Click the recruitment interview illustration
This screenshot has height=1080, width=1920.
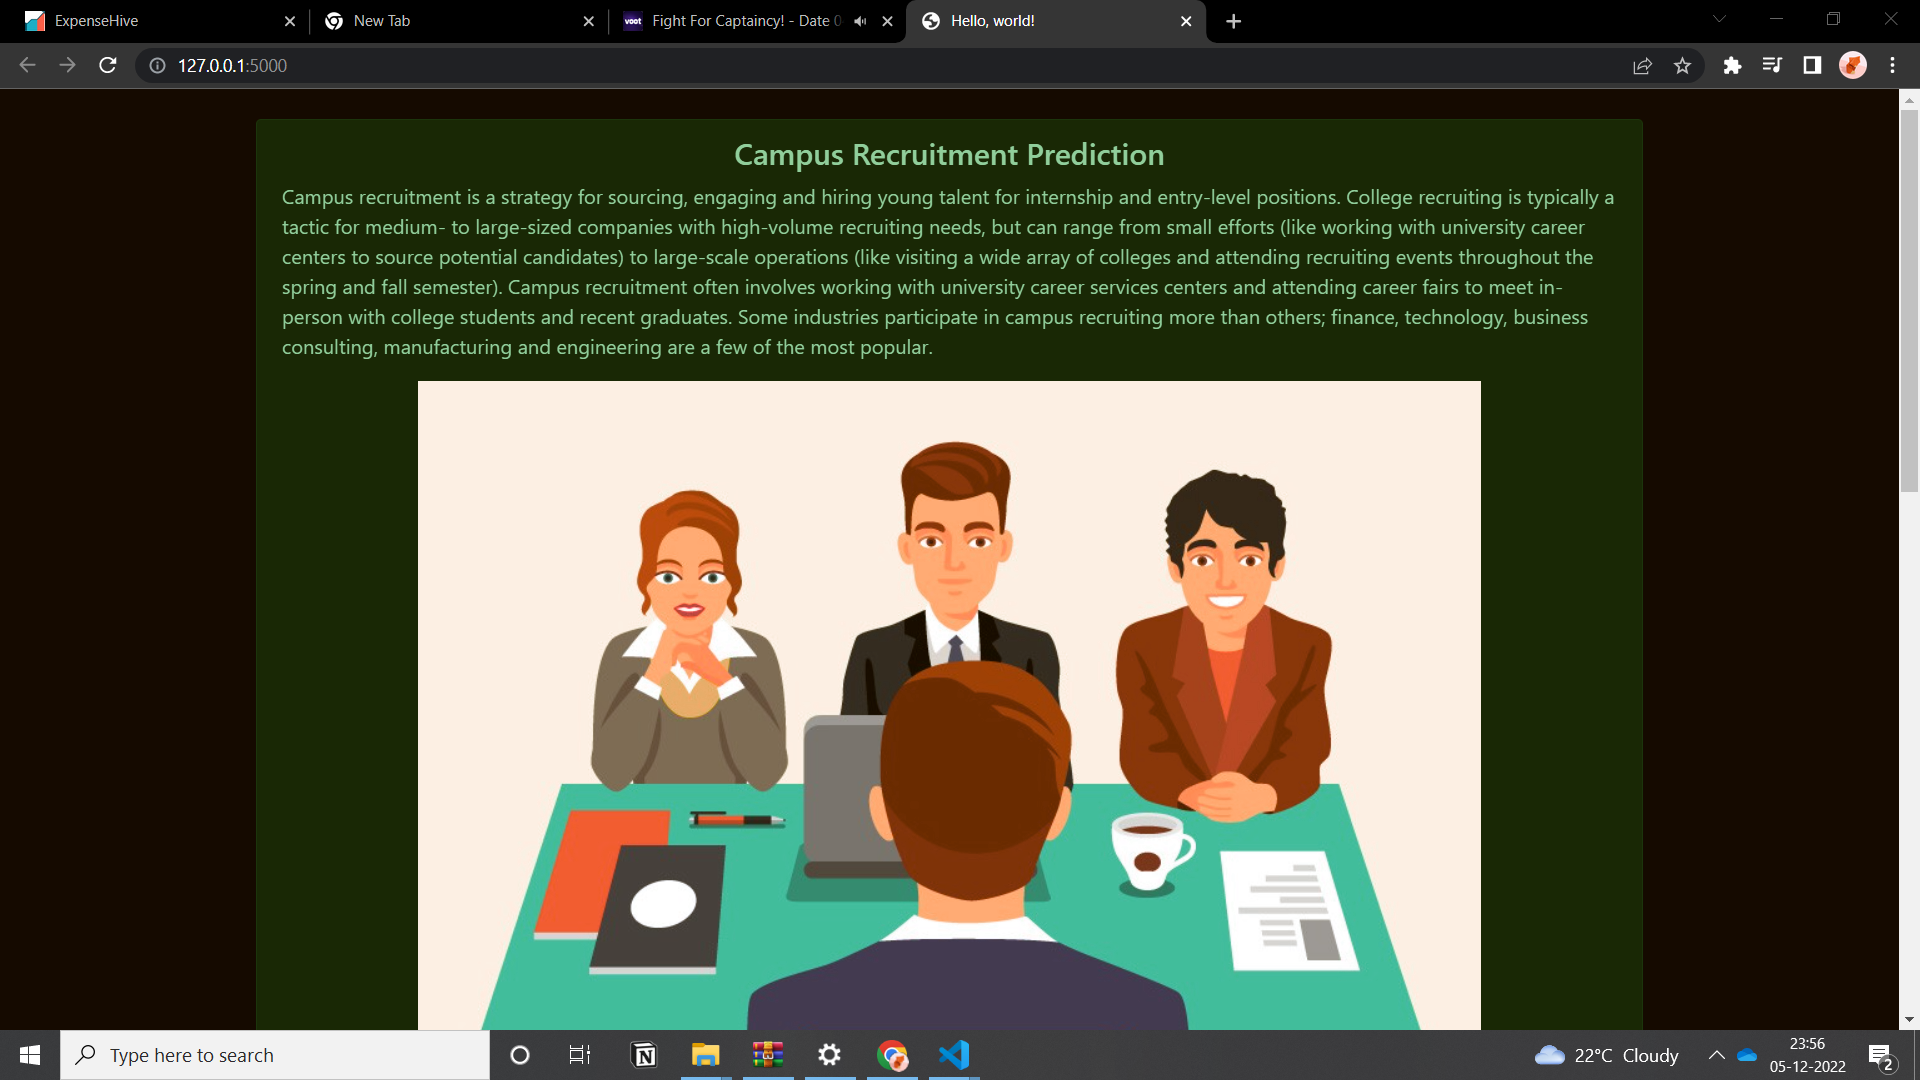click(x=948, y=705)
